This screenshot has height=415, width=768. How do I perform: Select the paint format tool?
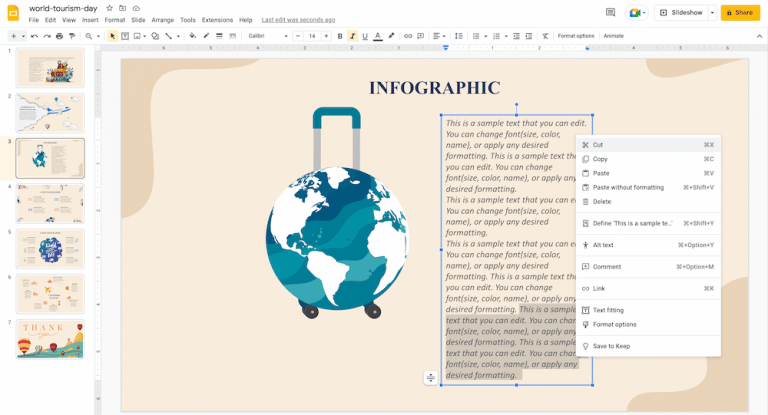tap(72, 36)
